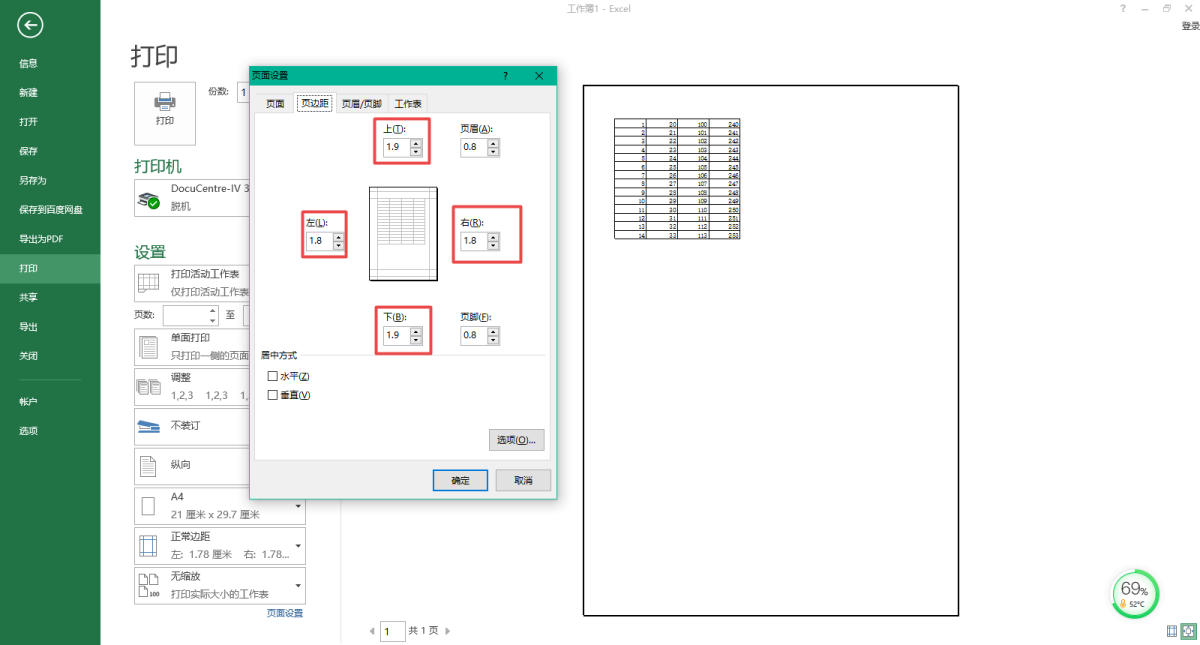
Task: Click the 缩放到页面 icon at bottom right
Action: click(1188, 631)
